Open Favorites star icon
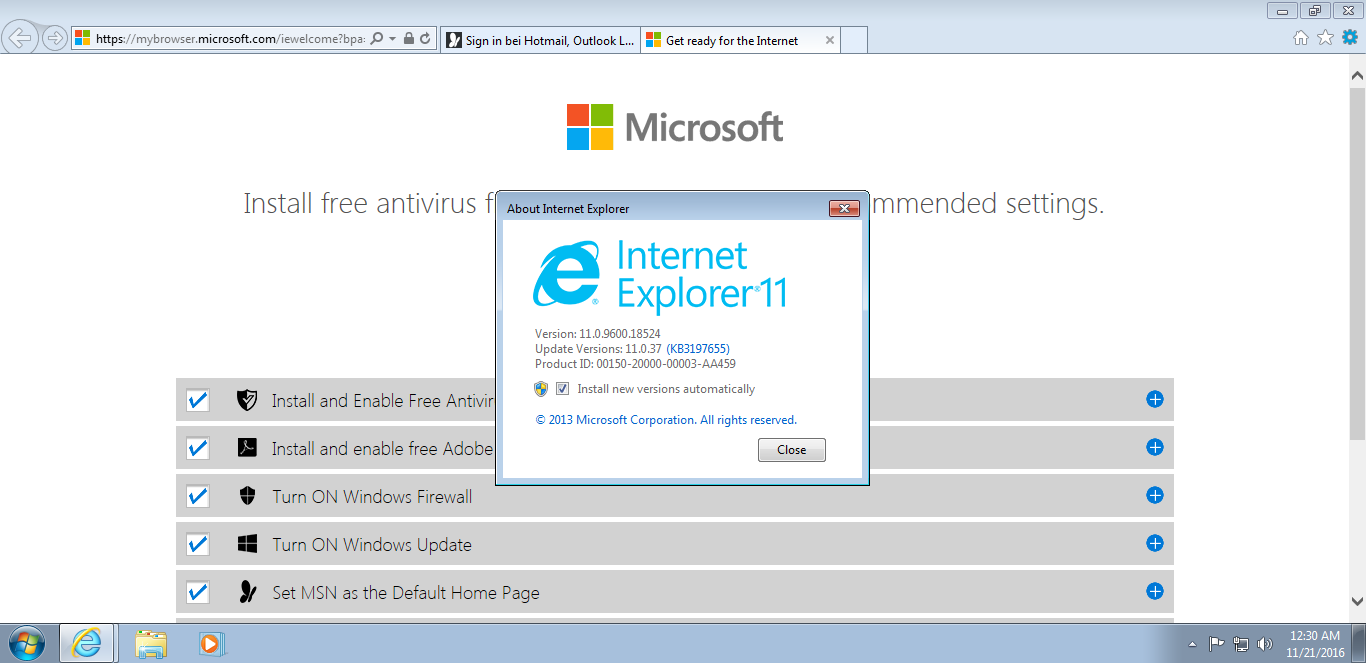This screenshot has height=663, width=1366. point(1325,38)
